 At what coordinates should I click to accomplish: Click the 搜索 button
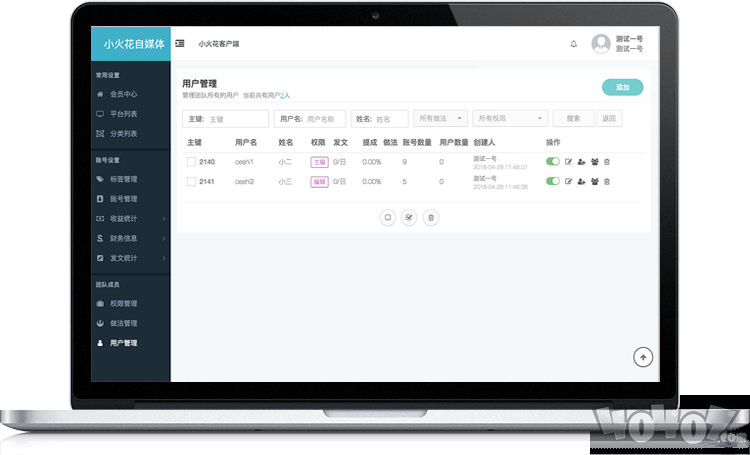point(573,118)
